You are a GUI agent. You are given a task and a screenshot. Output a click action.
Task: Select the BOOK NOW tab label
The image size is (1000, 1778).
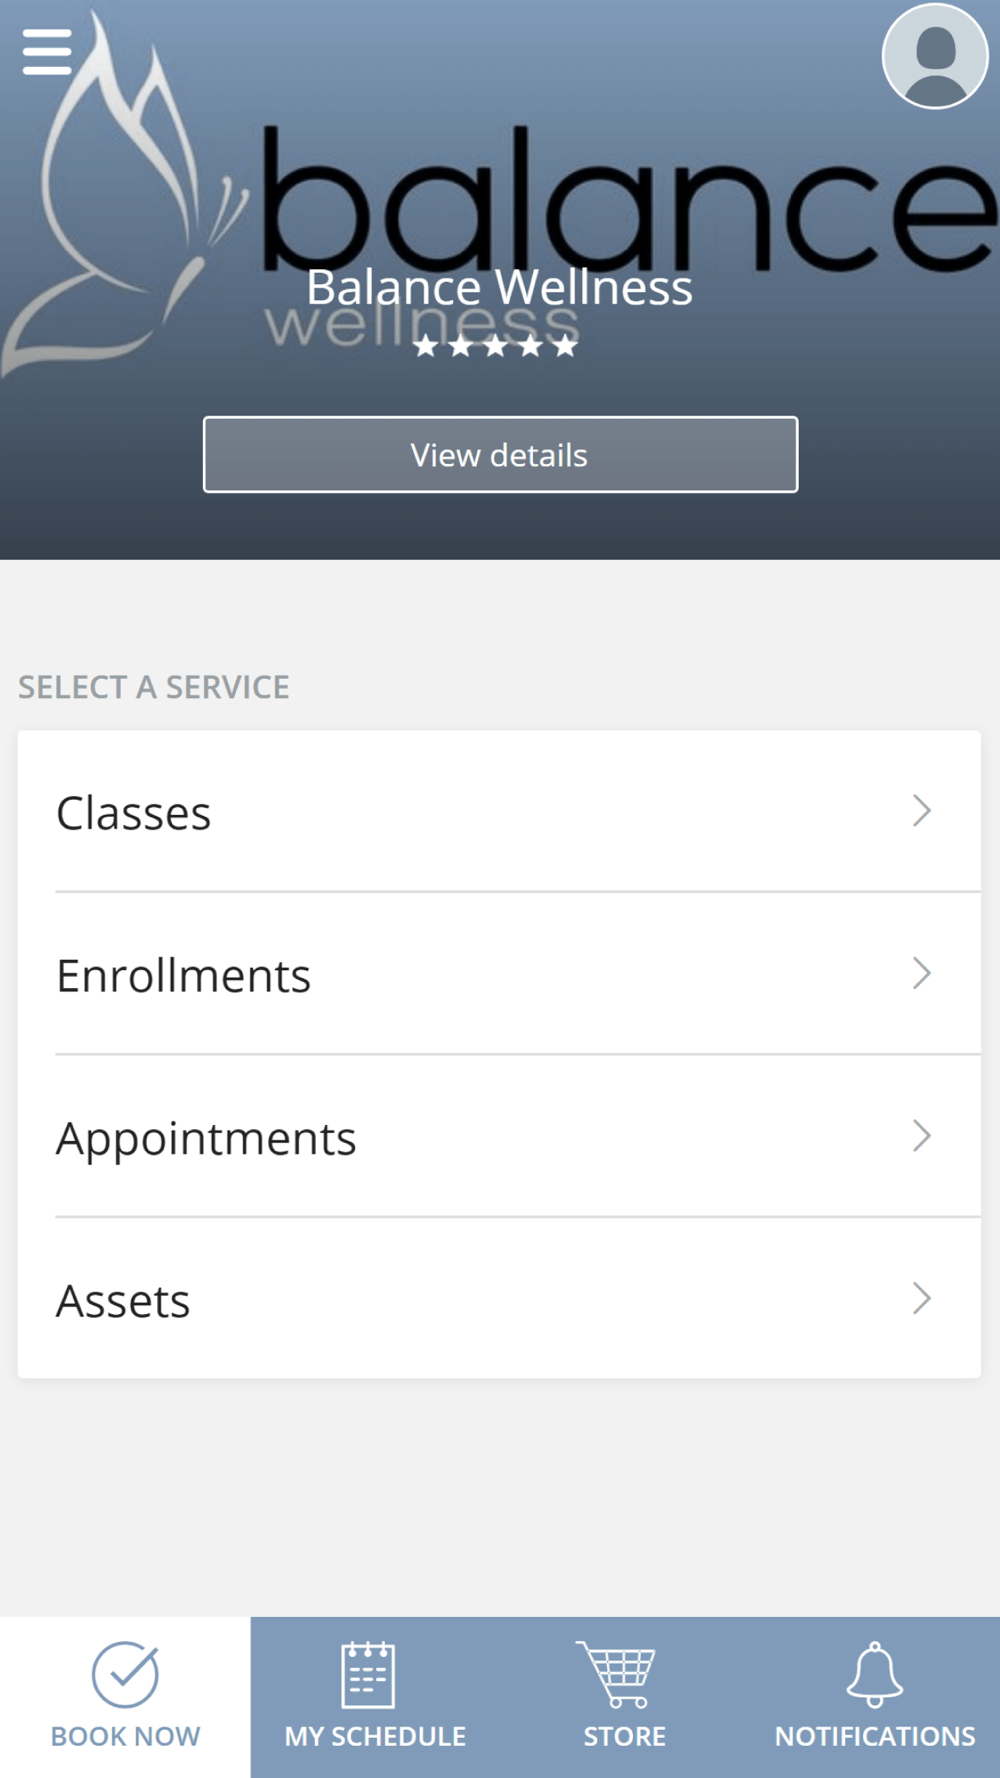click(x=125, y=1736)
